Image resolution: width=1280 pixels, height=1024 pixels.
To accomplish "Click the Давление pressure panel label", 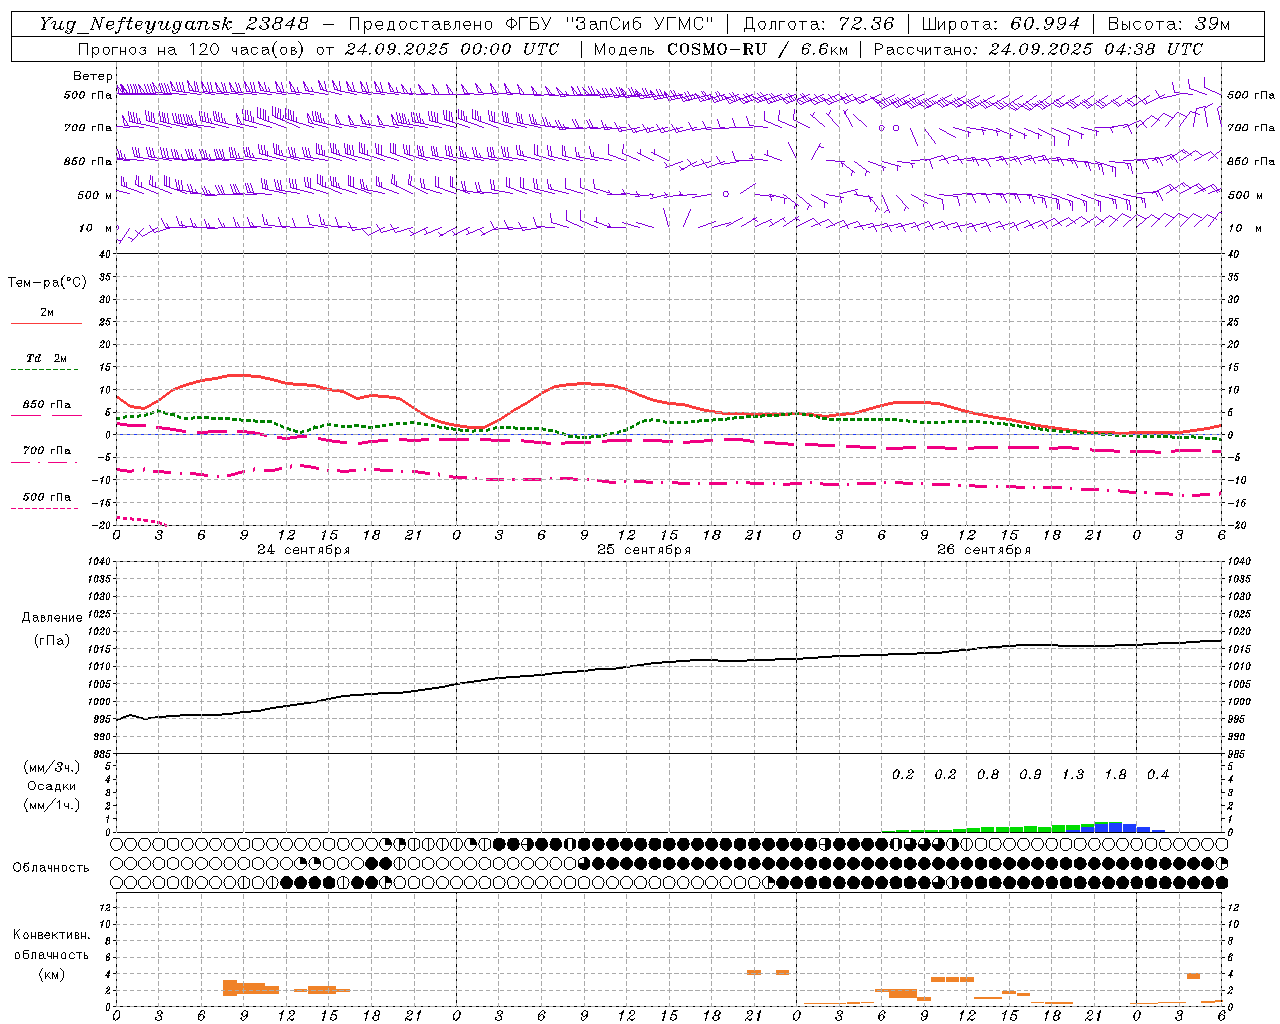I will pos(52,618).
